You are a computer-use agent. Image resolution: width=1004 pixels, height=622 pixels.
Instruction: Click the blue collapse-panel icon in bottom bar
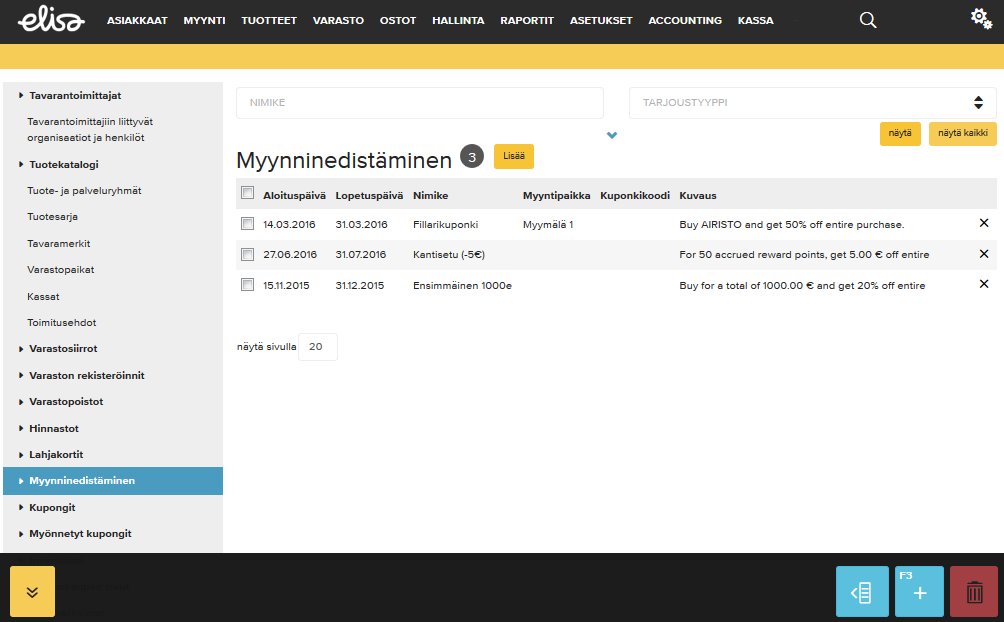coord(862,591)
